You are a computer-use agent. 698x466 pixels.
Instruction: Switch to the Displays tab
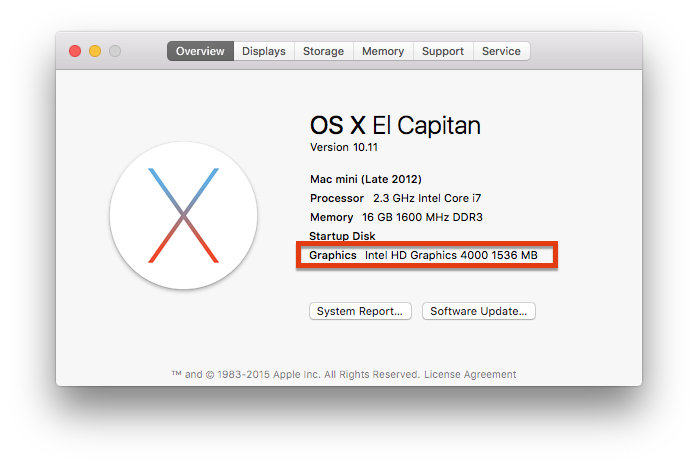pyautogui.click(x=264, y=51)
